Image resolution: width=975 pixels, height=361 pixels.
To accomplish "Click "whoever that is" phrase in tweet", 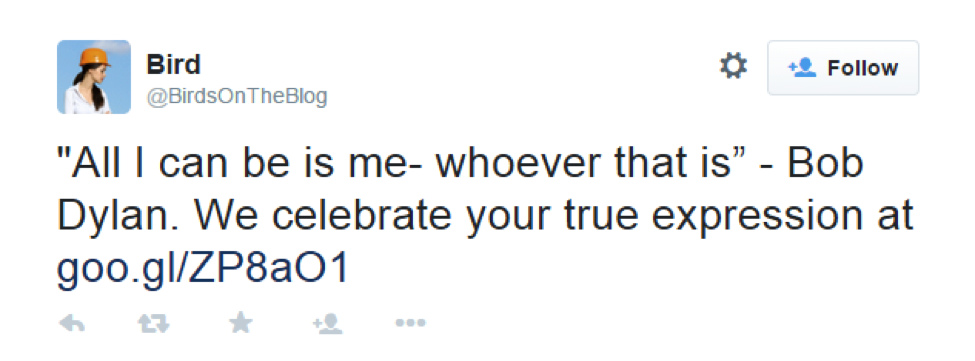I will click(x=583, y=164).
